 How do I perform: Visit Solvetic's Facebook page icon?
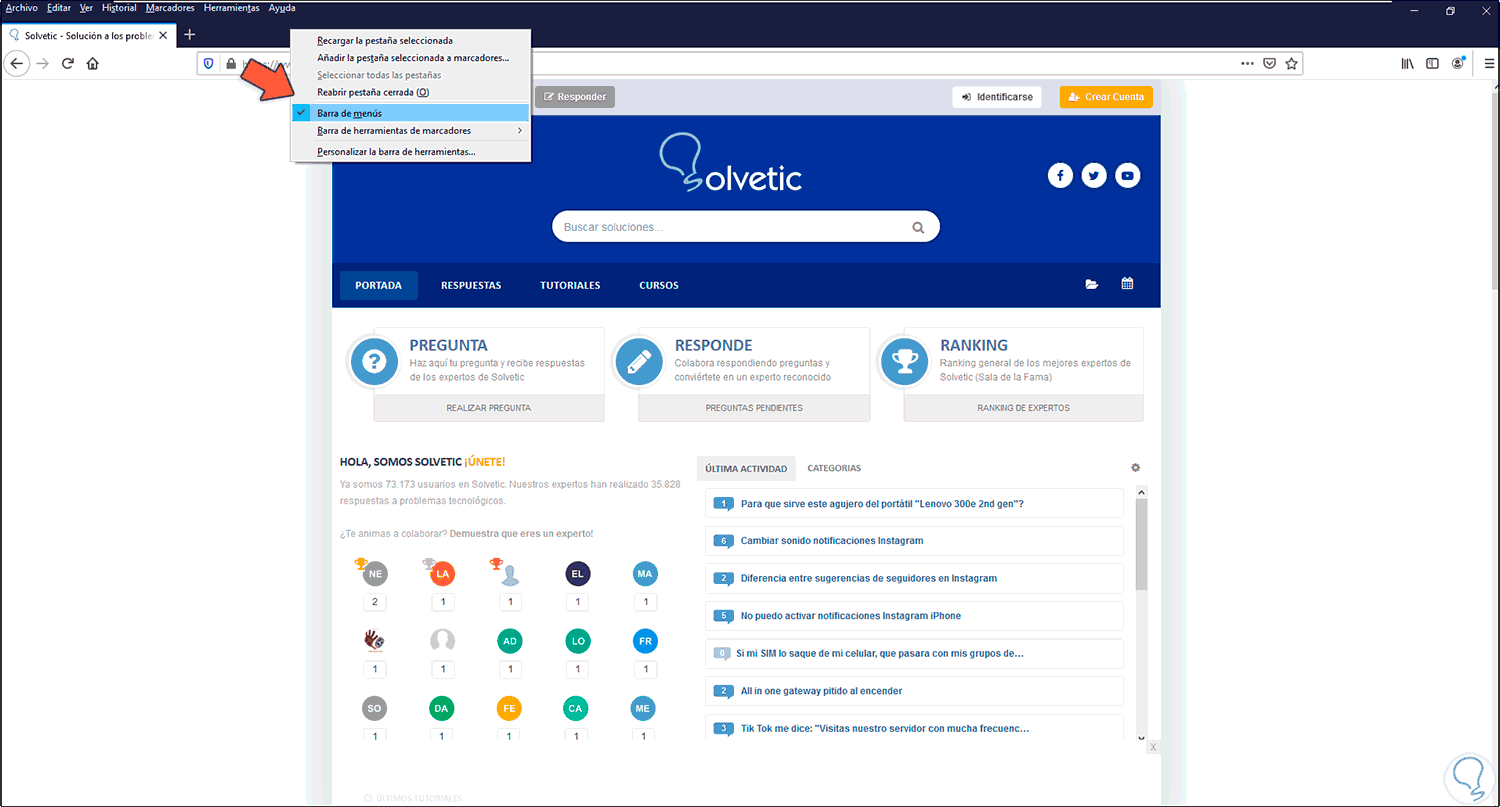pyautogui.click(x=1060, y=176)
